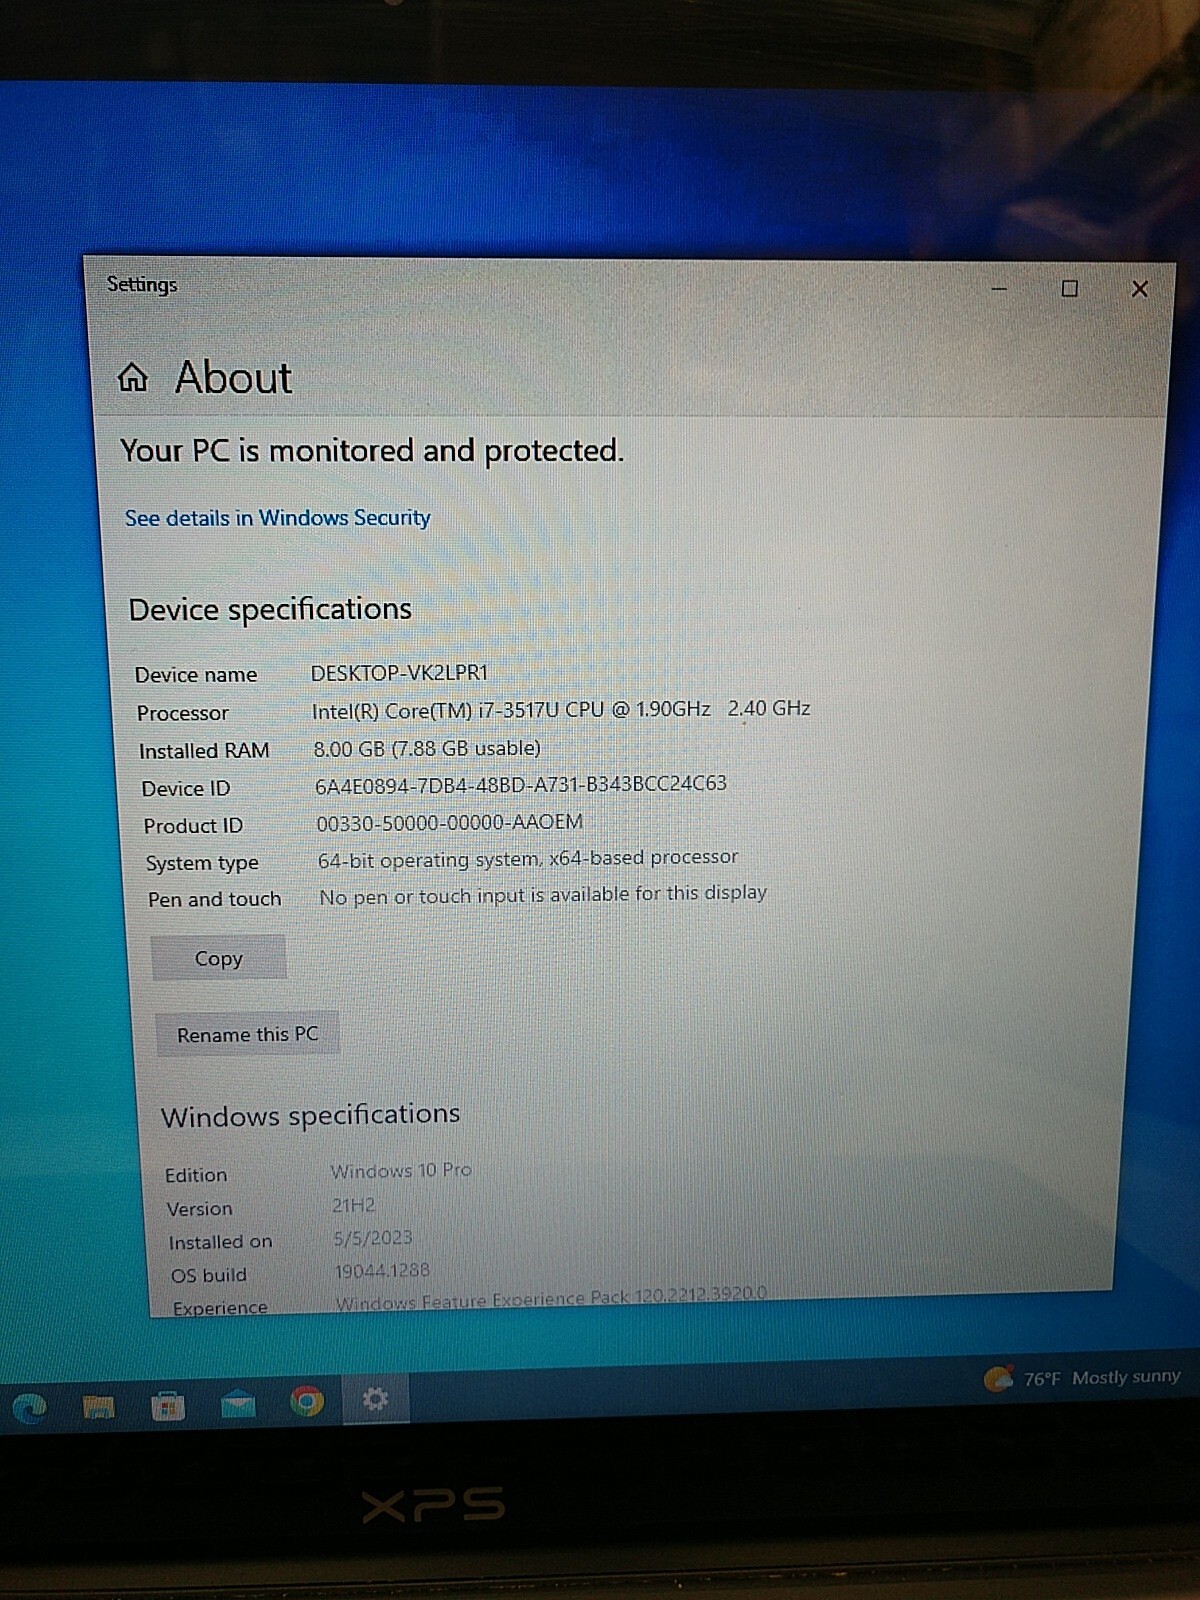
Task: Click the Windows 10 Pro edition value
Action: (x=401, y=1170)
